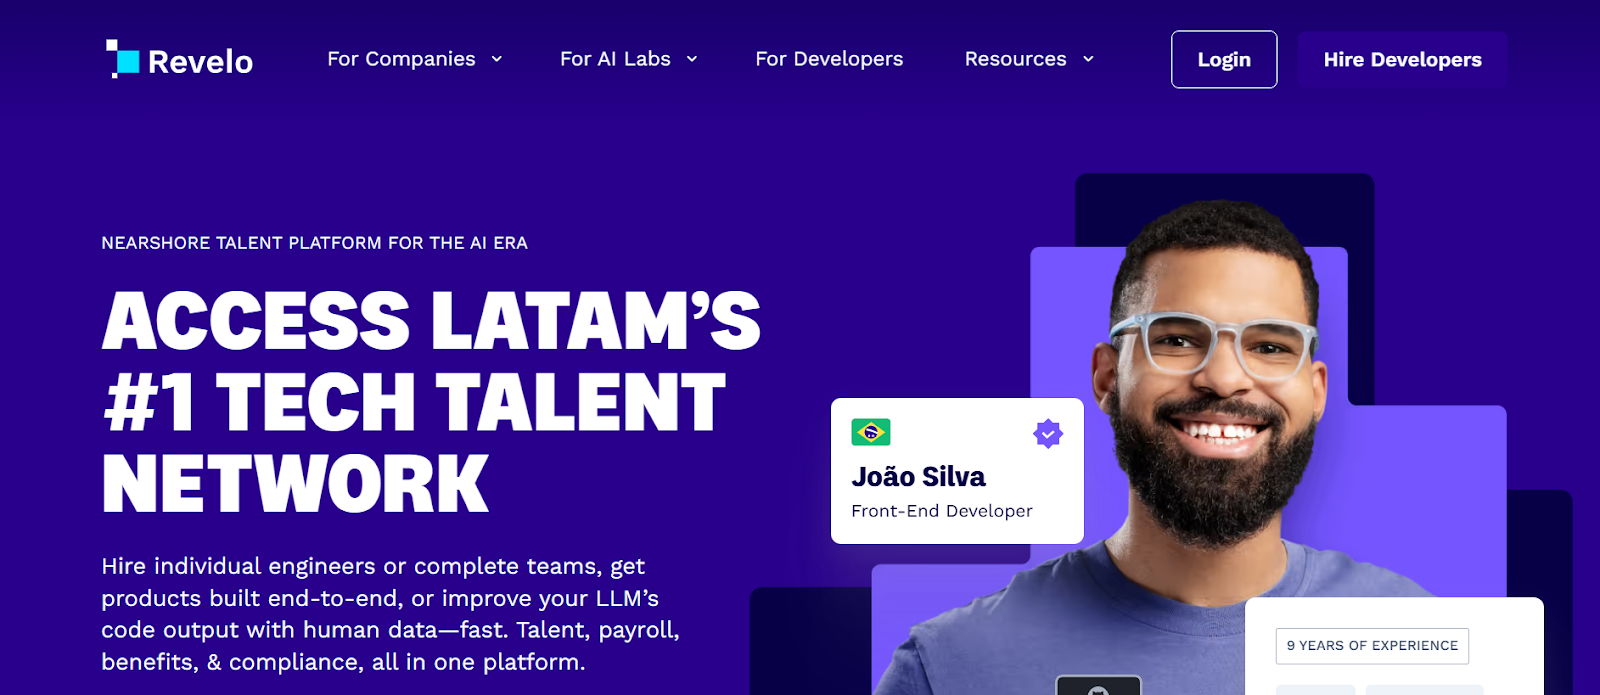Image resolution: width=1600 pixels, height=695 pixels.
Task: Expand the For Companies chevron arrow
Action: (x=496, y=60)
